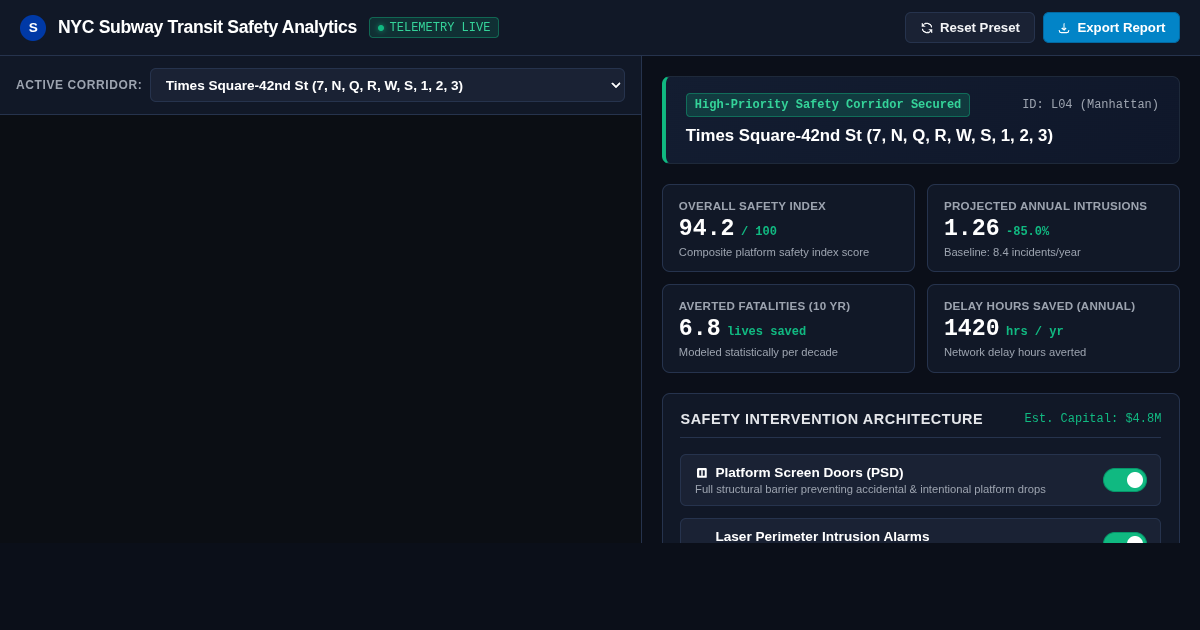Click the hrs / yr unit label

tap(1035, 332)
